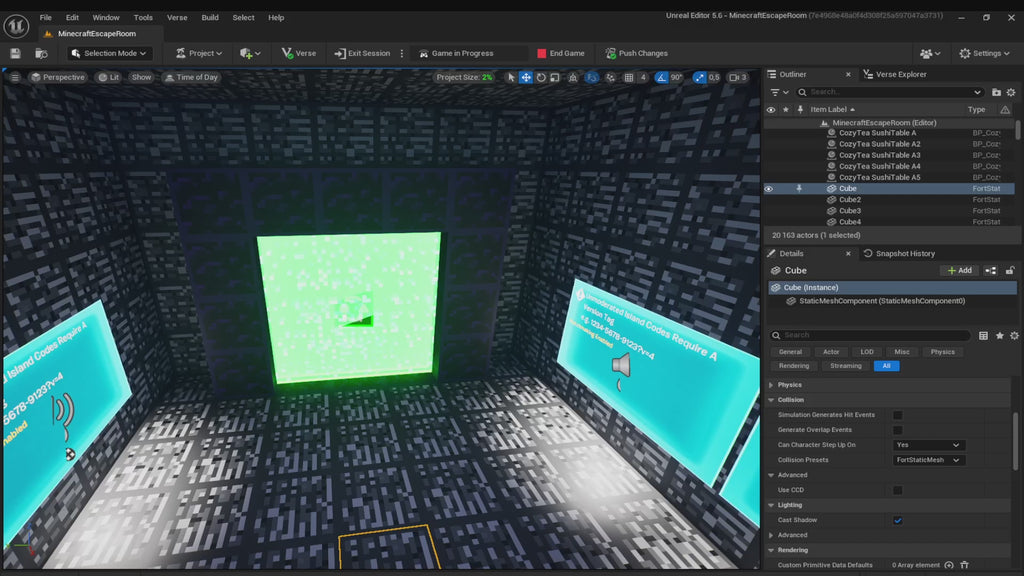Click the Outliner search field

[x=889, y=92]
